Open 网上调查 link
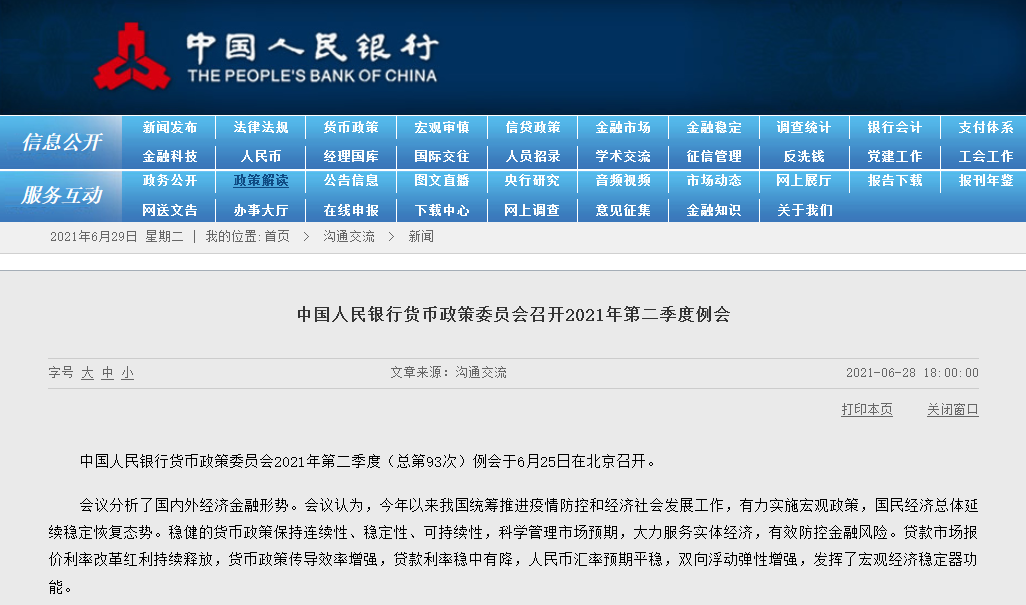This screenshot has height=605, width=1026. (533, 210)
